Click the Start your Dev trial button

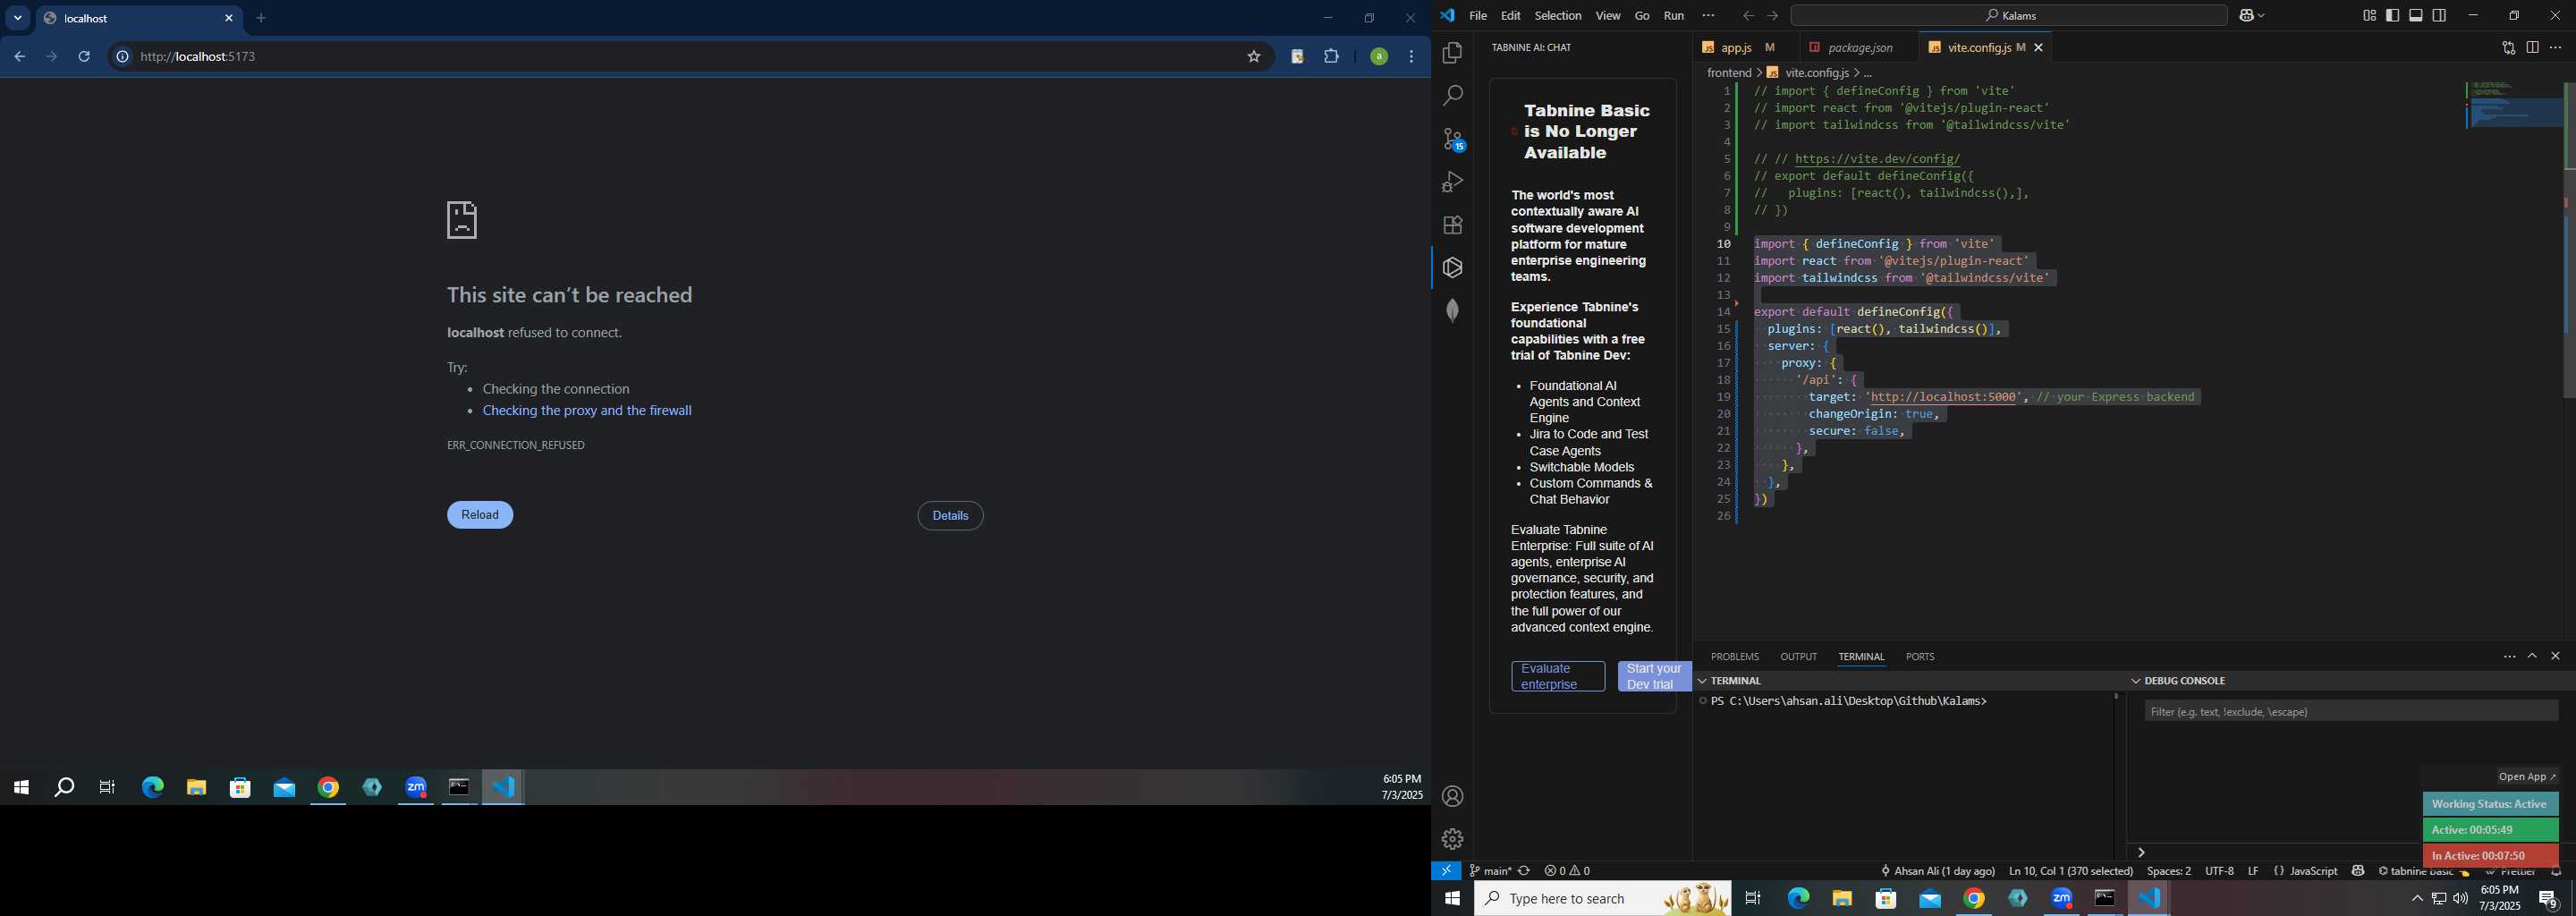pyautogui.click(x=1653, y=676)
